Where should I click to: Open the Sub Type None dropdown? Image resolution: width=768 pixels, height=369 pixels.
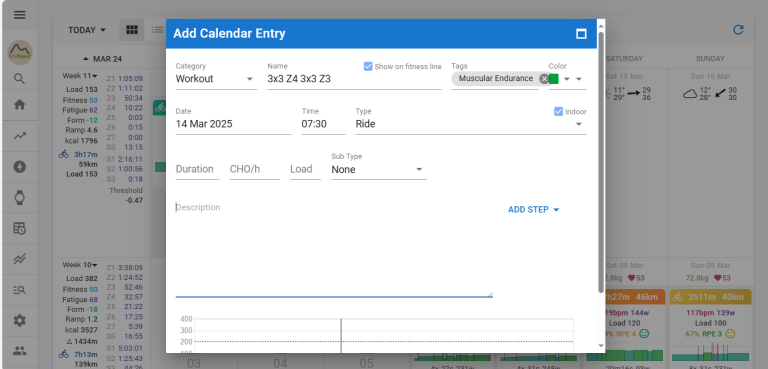379,170
